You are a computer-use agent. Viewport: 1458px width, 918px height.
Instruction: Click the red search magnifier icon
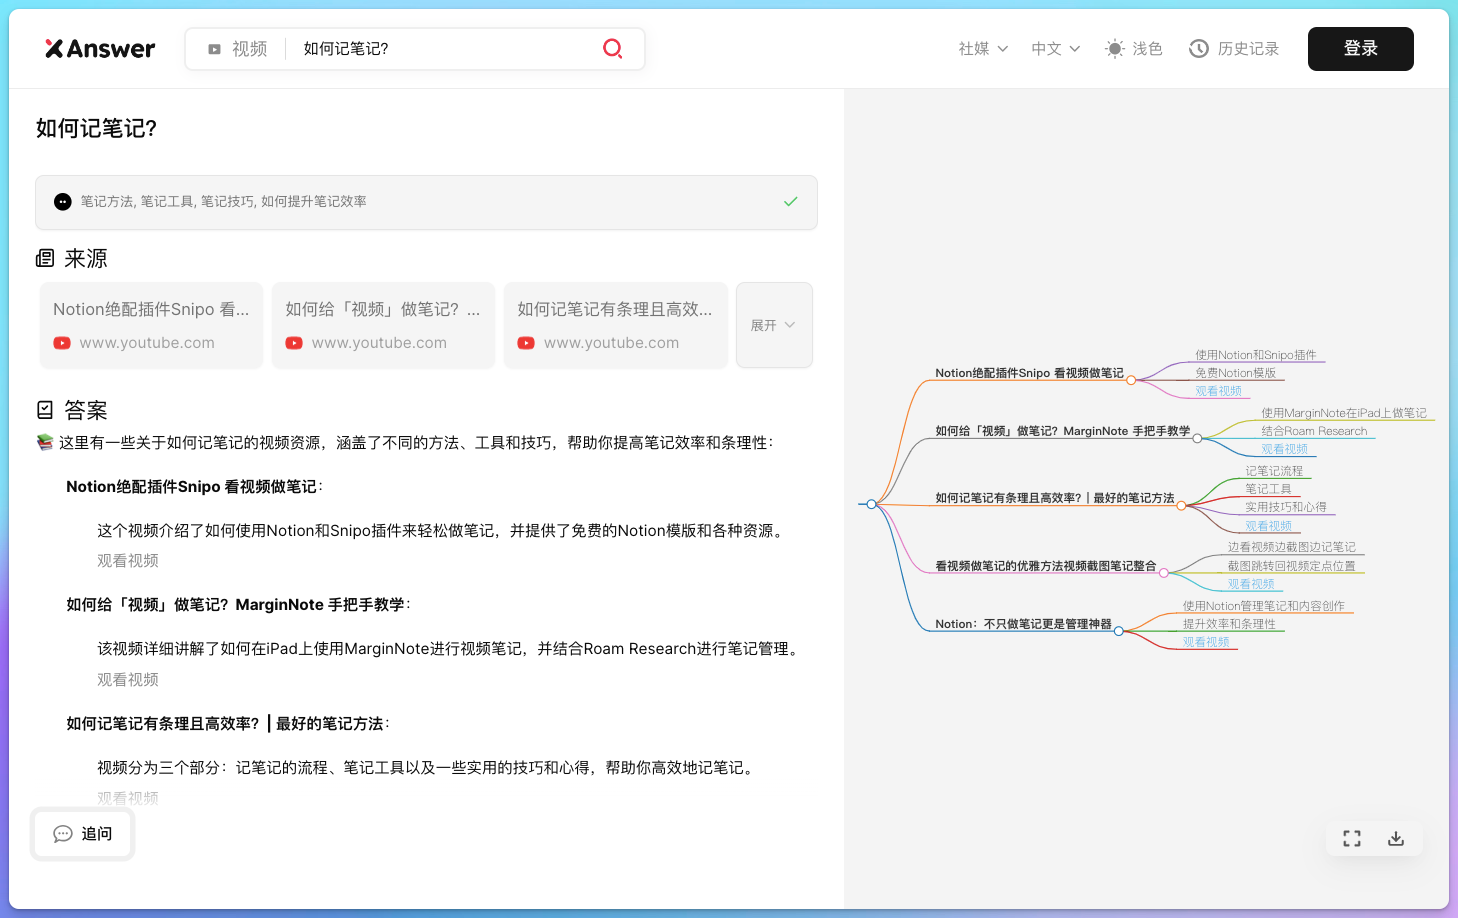click(x=612, y=49)
